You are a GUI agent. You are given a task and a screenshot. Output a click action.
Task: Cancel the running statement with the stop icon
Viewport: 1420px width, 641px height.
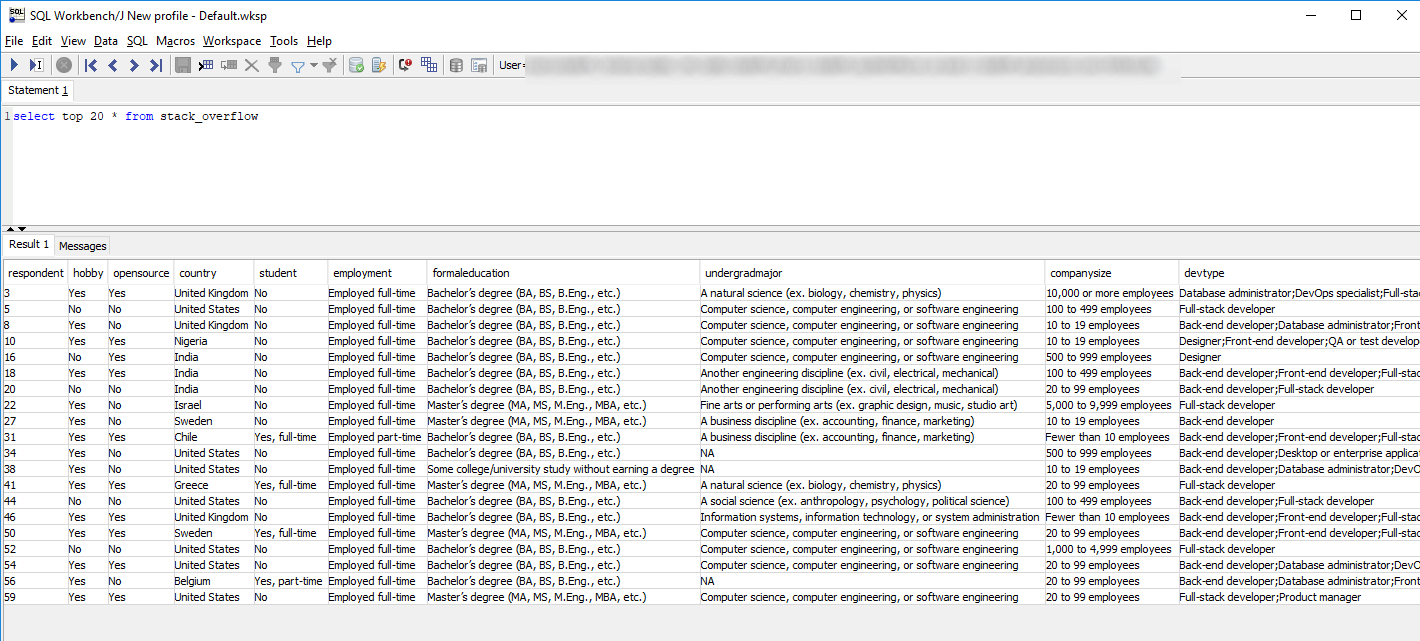click(x=64, y=65)
